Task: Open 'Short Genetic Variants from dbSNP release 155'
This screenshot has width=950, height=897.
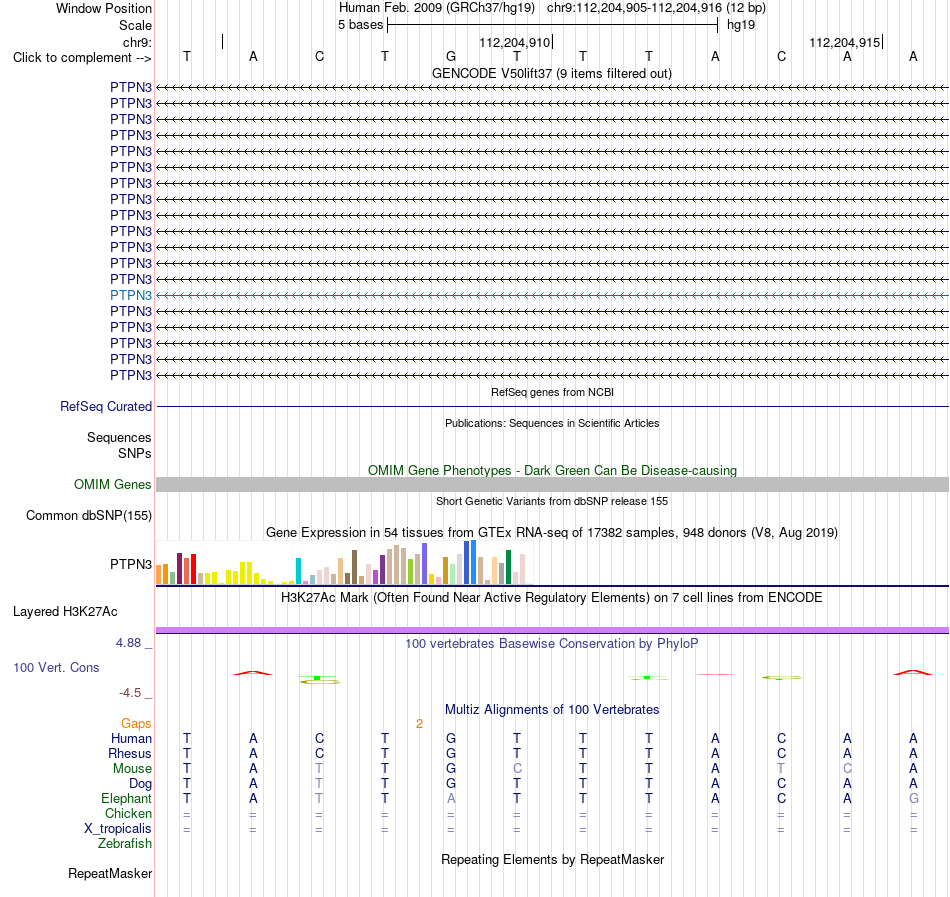Action: 552,501
